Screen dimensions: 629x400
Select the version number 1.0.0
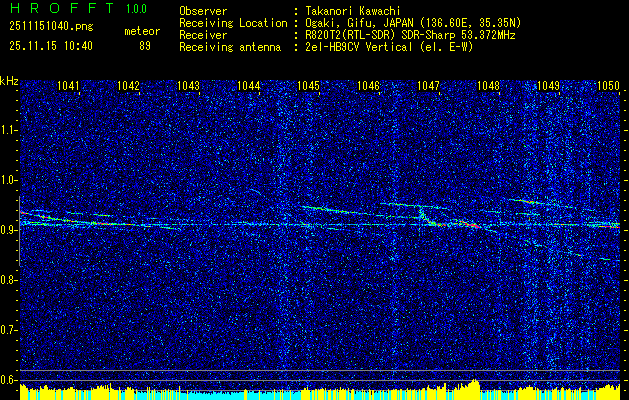tap(136, 9)
